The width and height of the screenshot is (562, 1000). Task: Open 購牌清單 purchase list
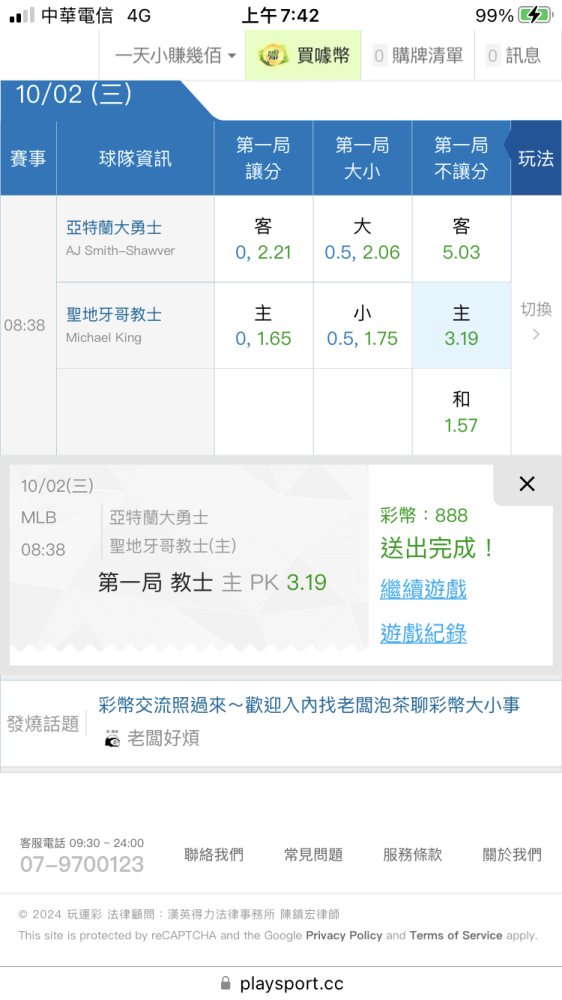pyautogui.click(x=418, y=55)
